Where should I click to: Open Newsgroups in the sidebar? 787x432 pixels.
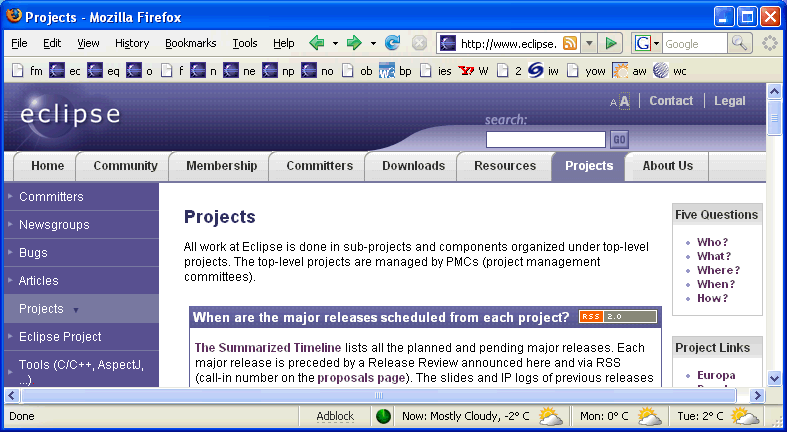tap(54, 225)
